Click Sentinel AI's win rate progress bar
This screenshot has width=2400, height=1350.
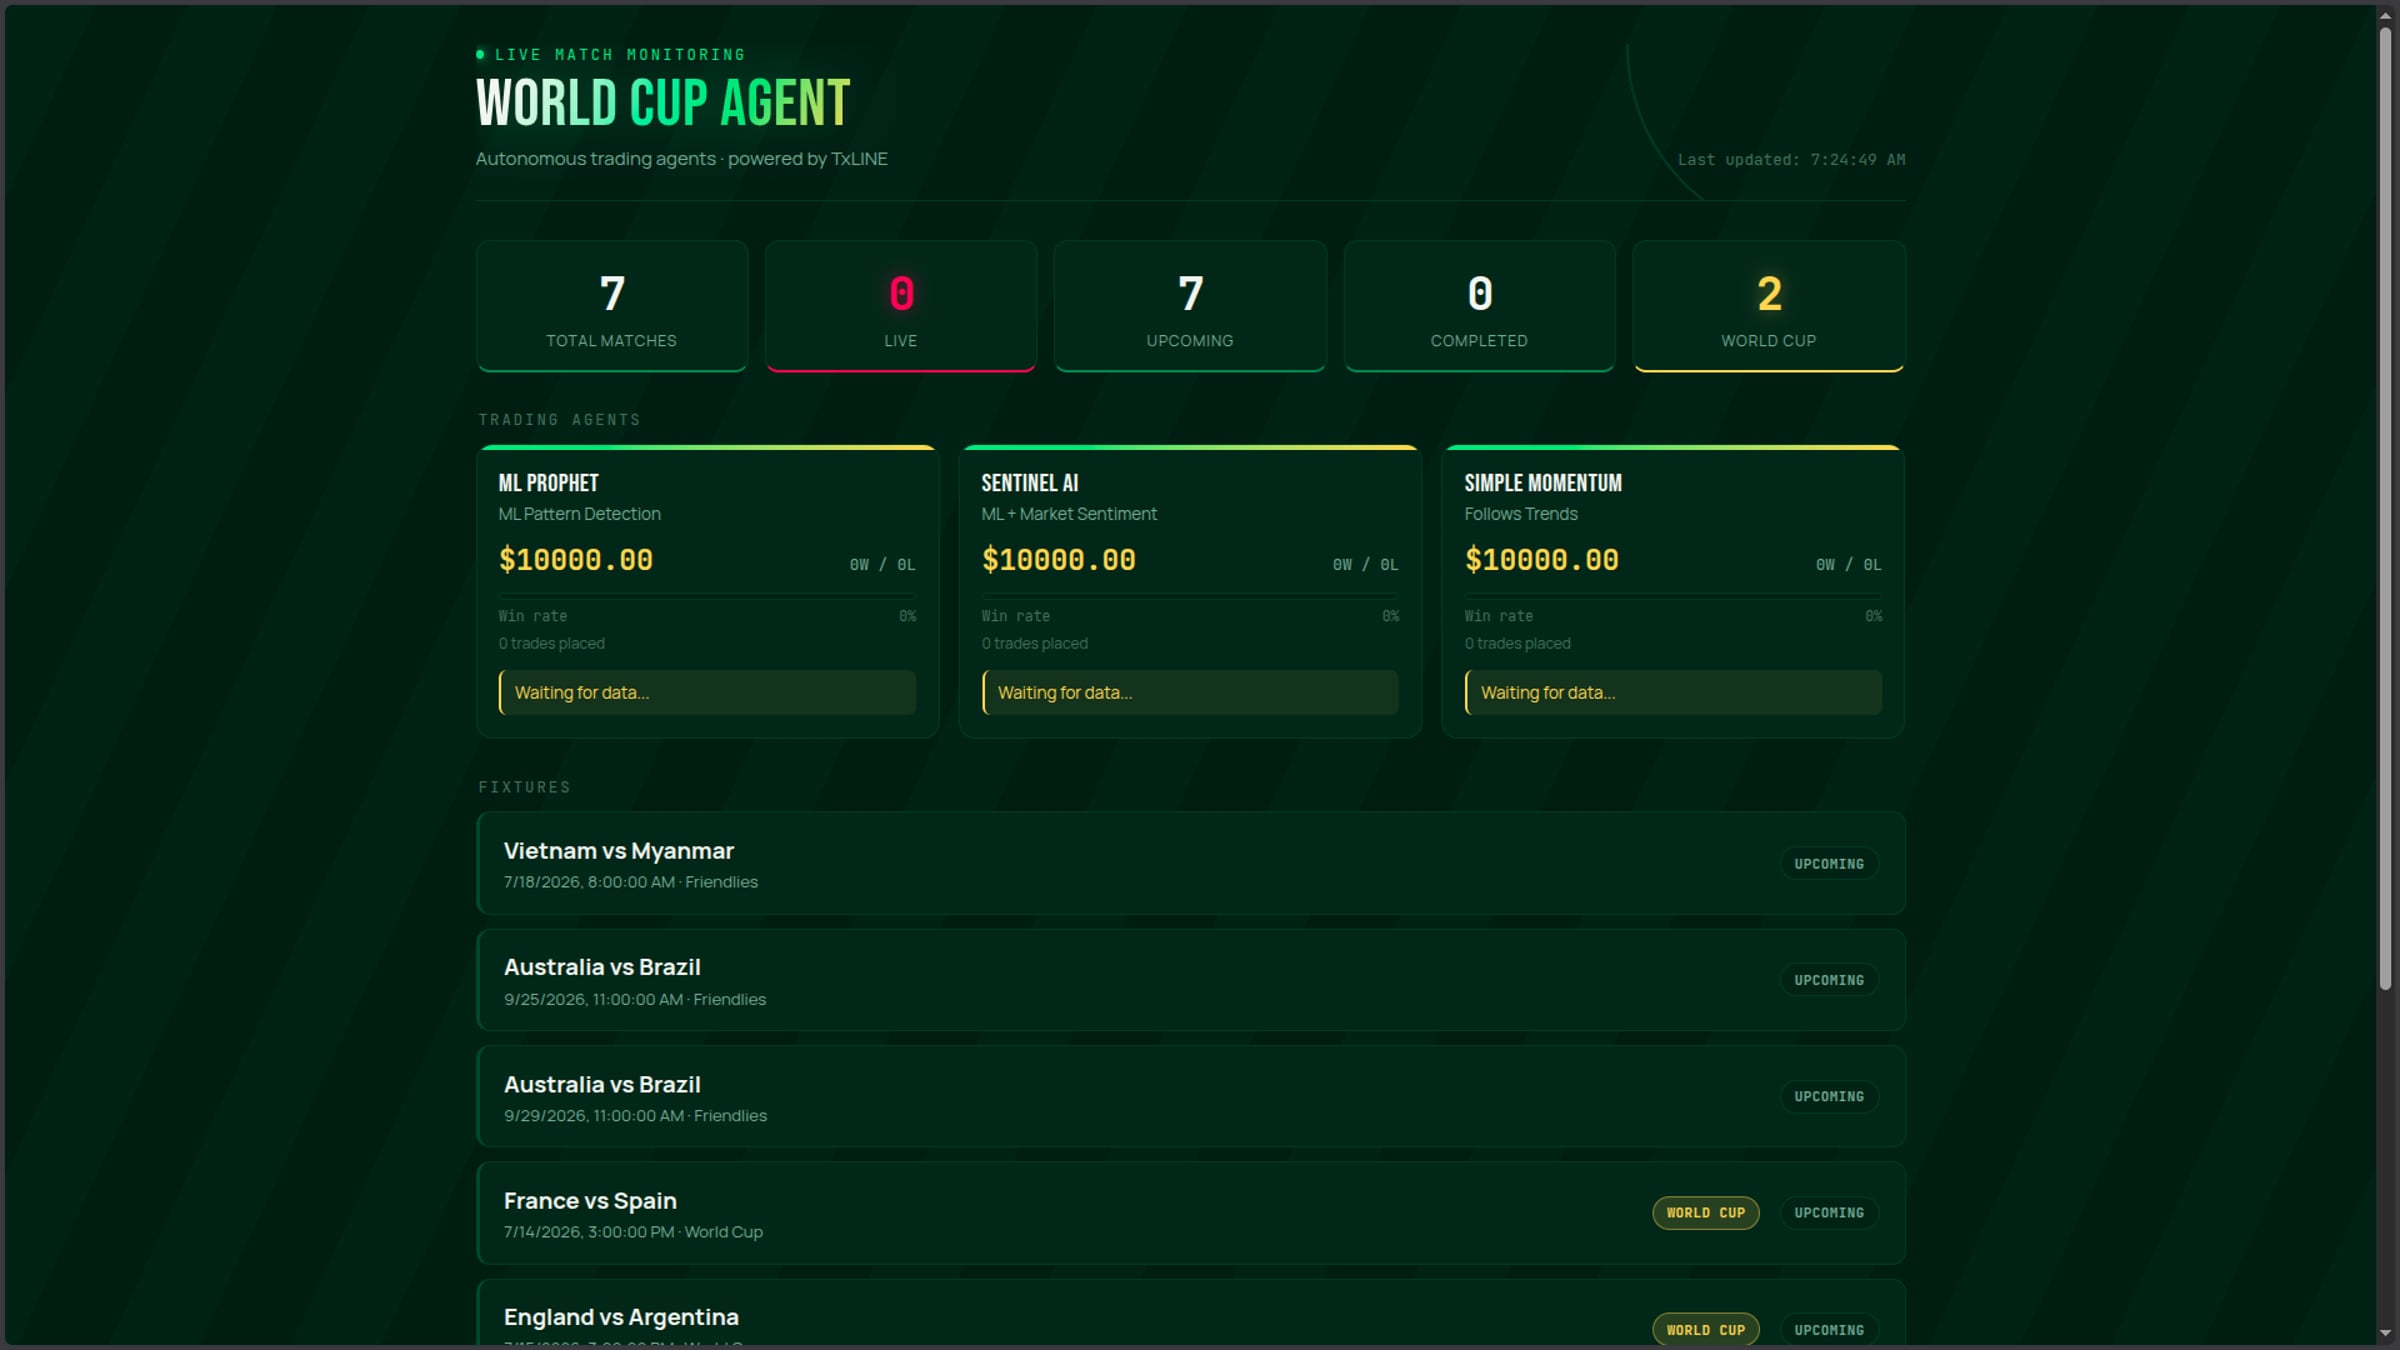pos(1190,595)
